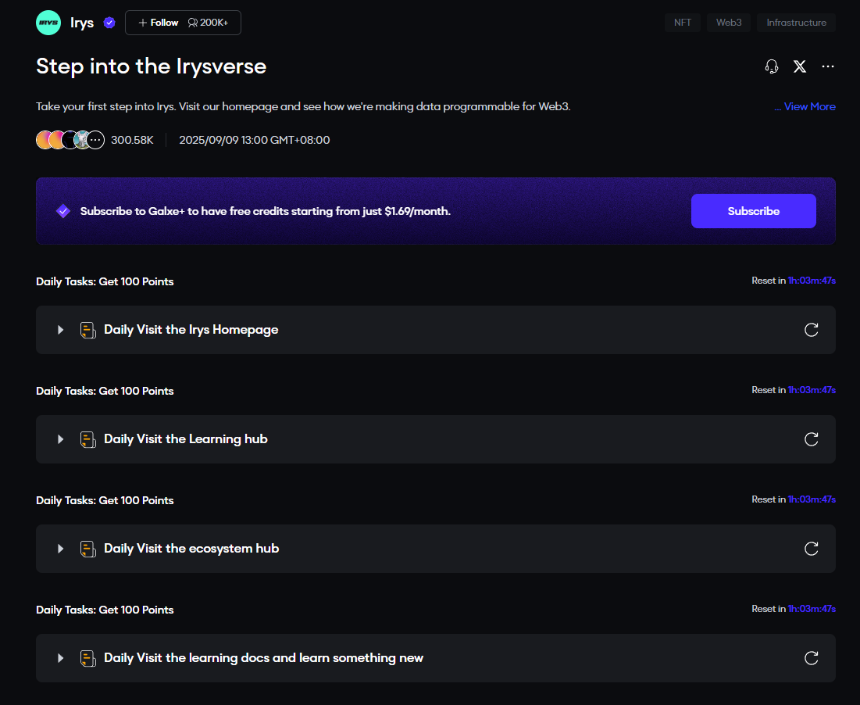The height and width of the screenshot is (705, 860).
Task: Expand the Daily Visit Learning hub task
Action: coord(60,439)
